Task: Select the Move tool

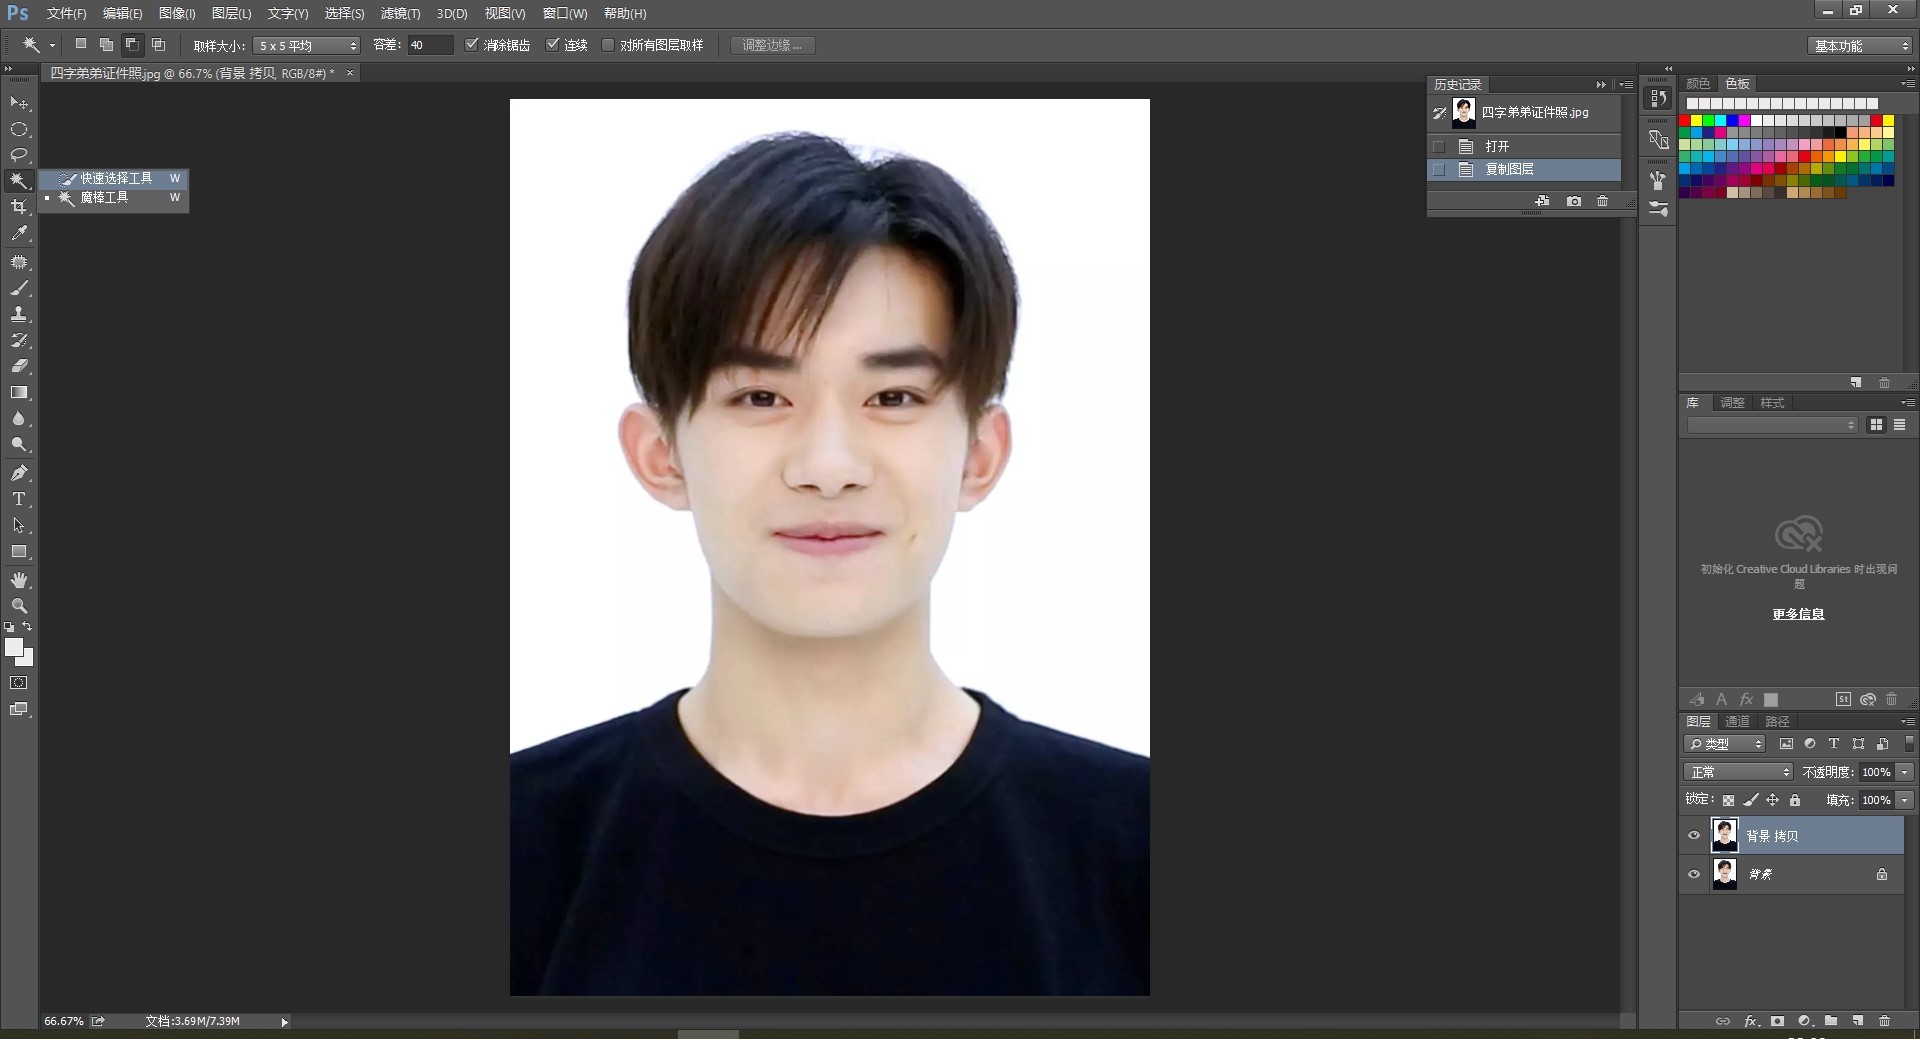Action: [19, 103]
